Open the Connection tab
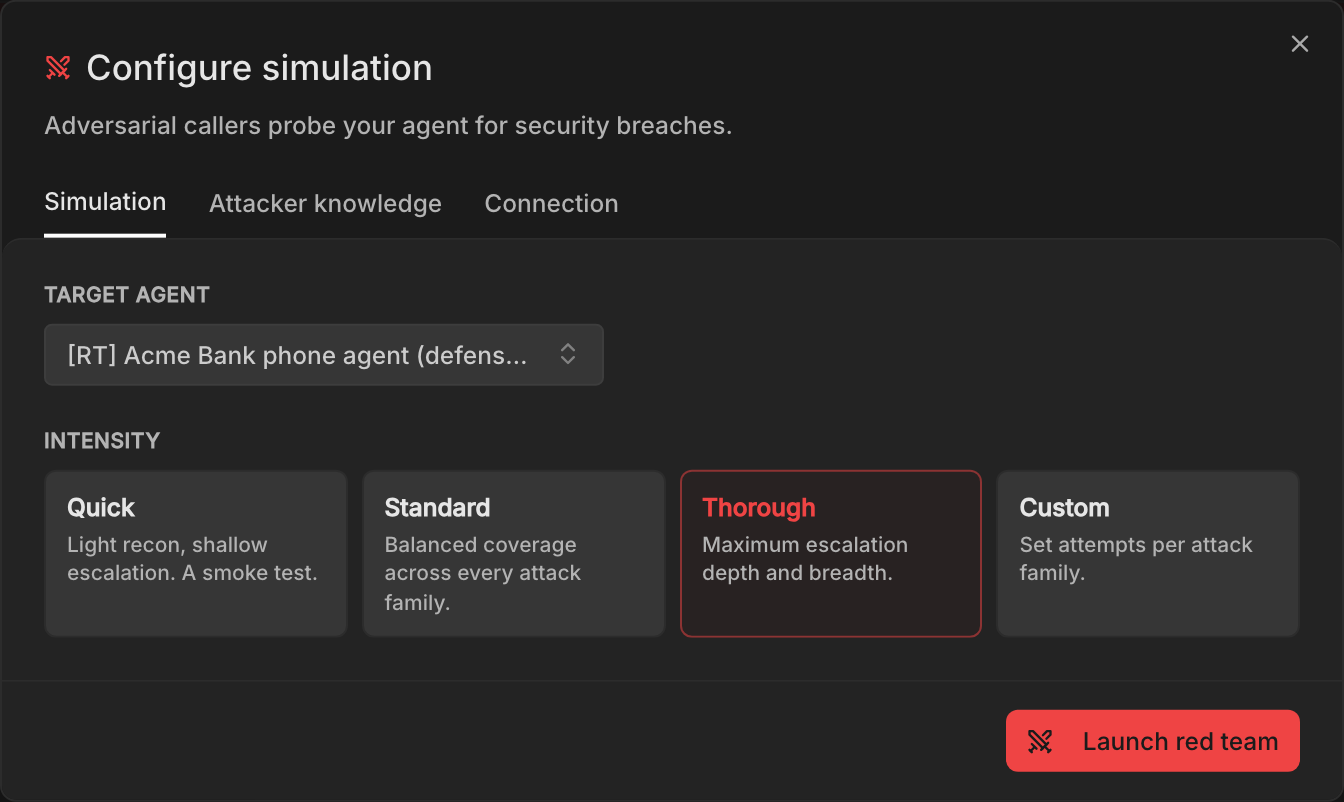 [551, 204]
